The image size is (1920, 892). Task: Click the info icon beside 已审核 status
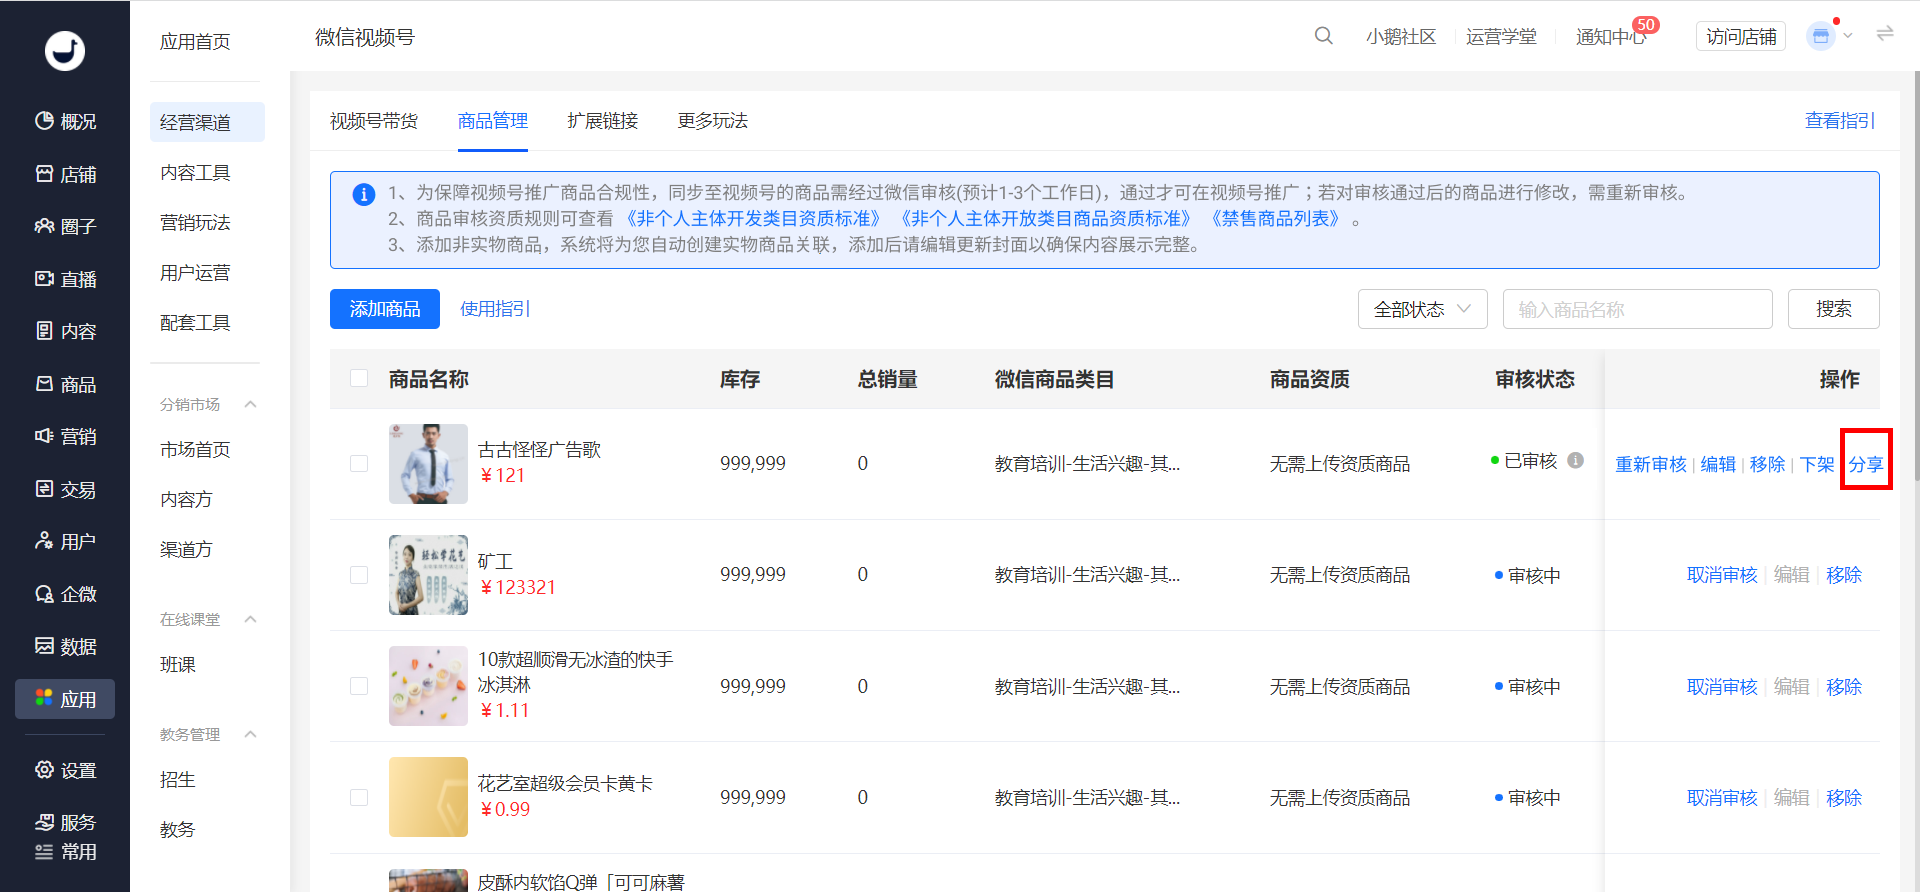[x=1575, y=461]
